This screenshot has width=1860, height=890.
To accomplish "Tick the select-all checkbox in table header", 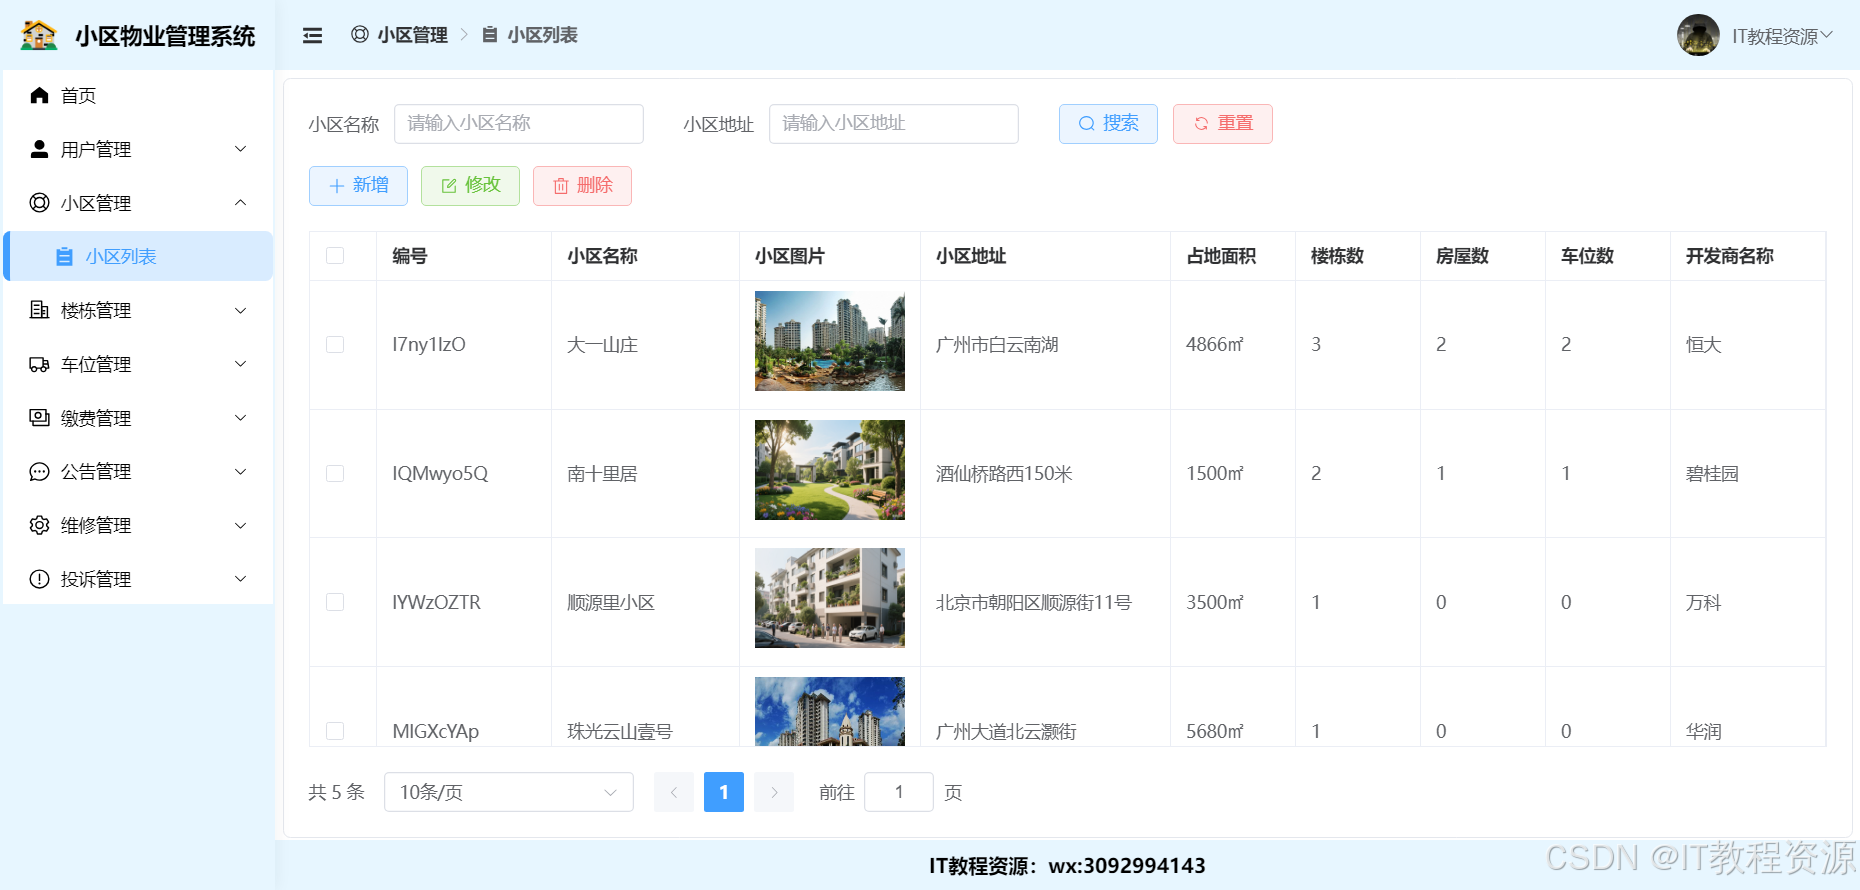I will 335,256.
